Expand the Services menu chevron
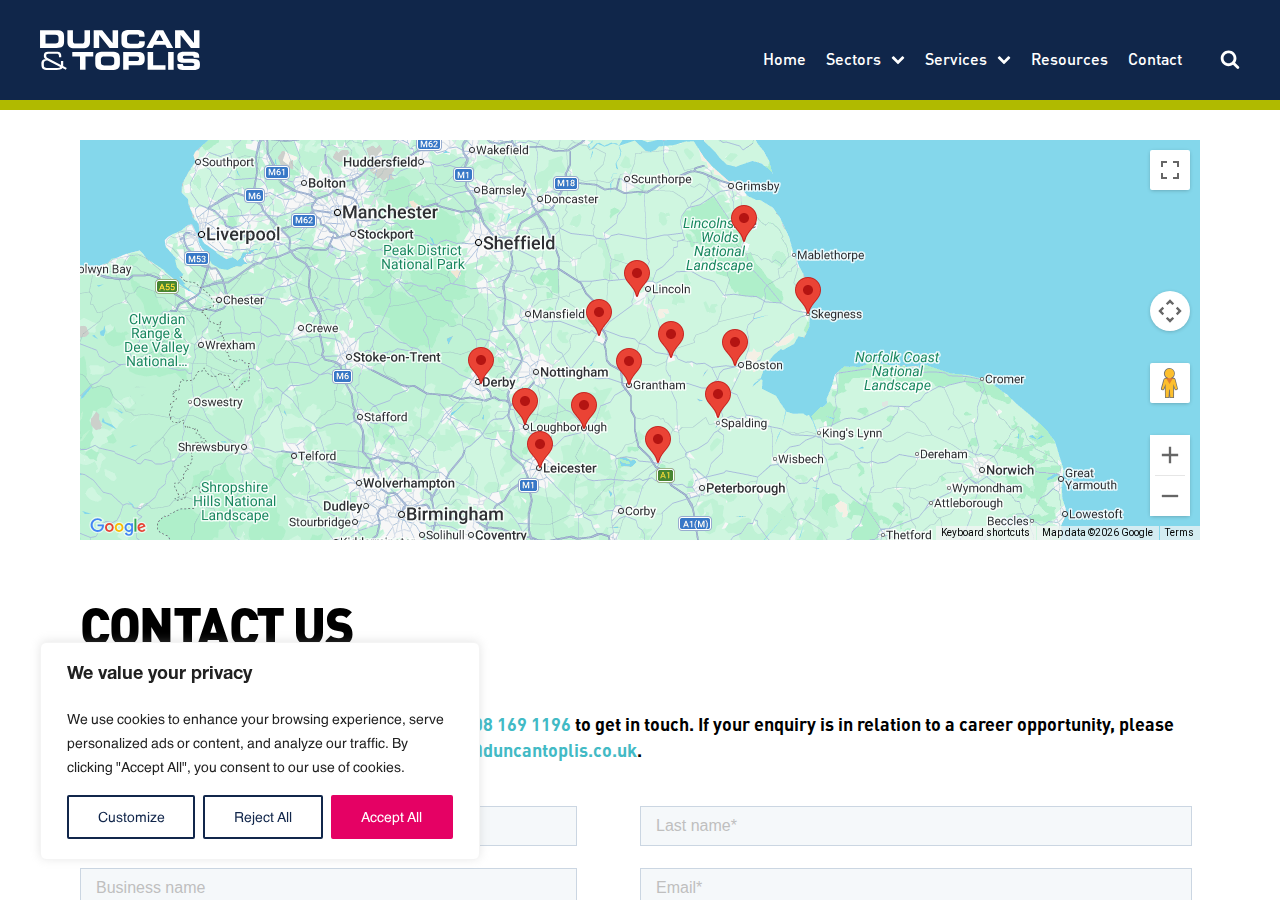The height and width of the screenshot is (900, 1280). [1004, 60]
